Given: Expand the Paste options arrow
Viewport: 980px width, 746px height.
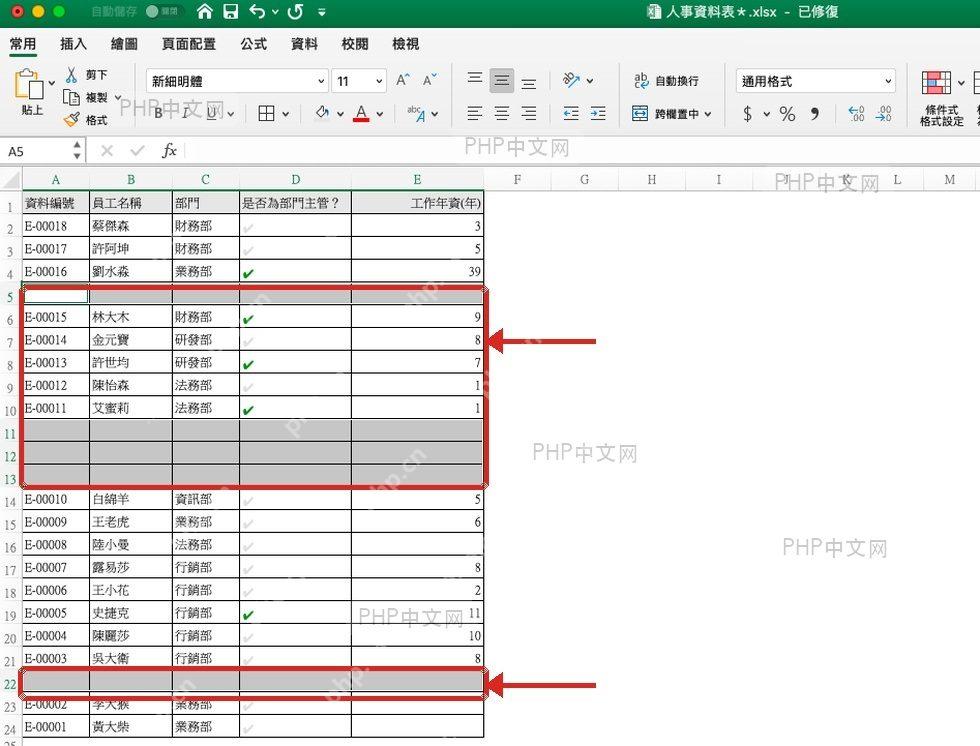Looking at the screenshot, I should (52, 82).
